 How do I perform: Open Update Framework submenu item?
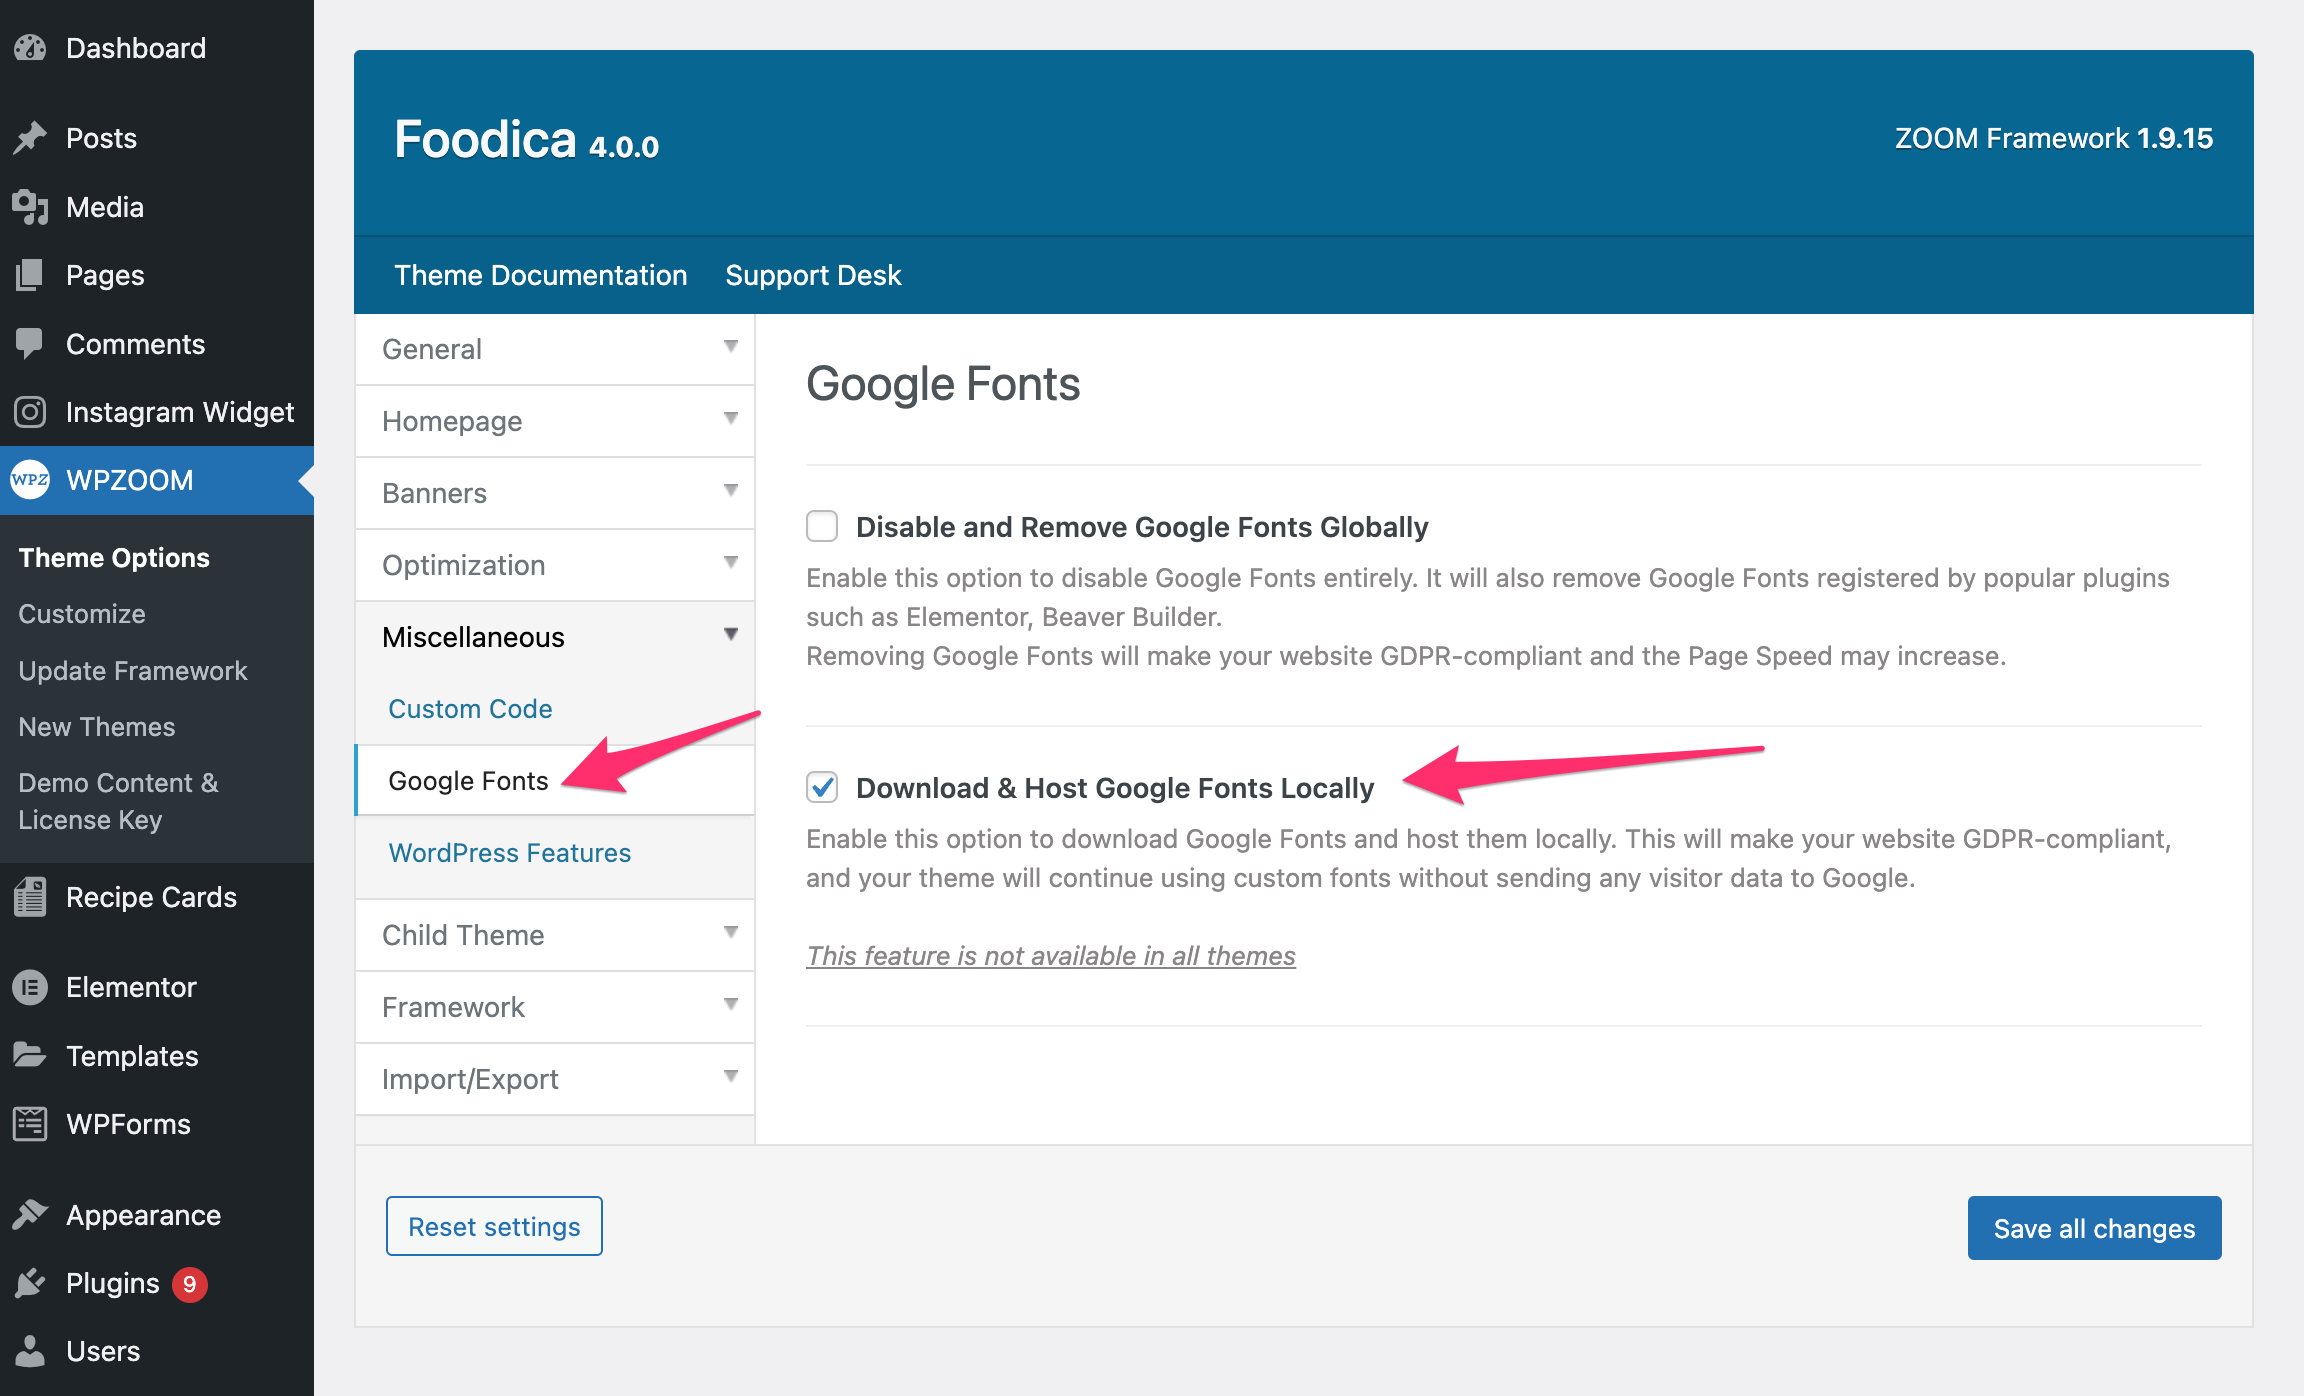[x=133, y=671]
